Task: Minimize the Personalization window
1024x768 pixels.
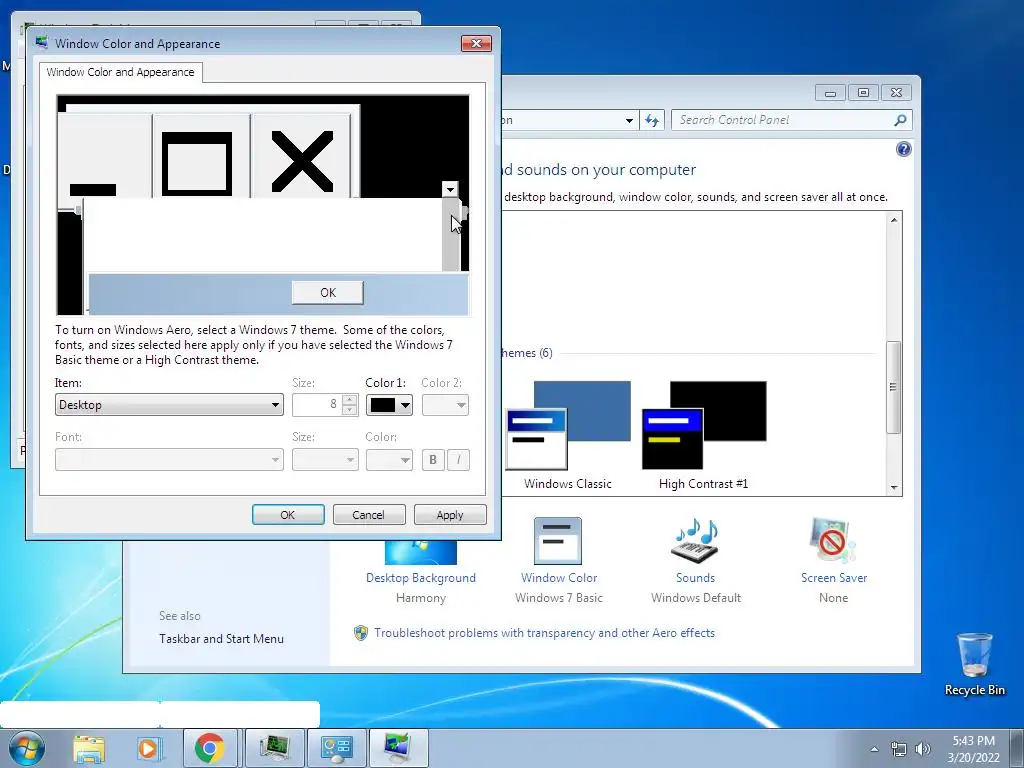Action: (830, 93)
